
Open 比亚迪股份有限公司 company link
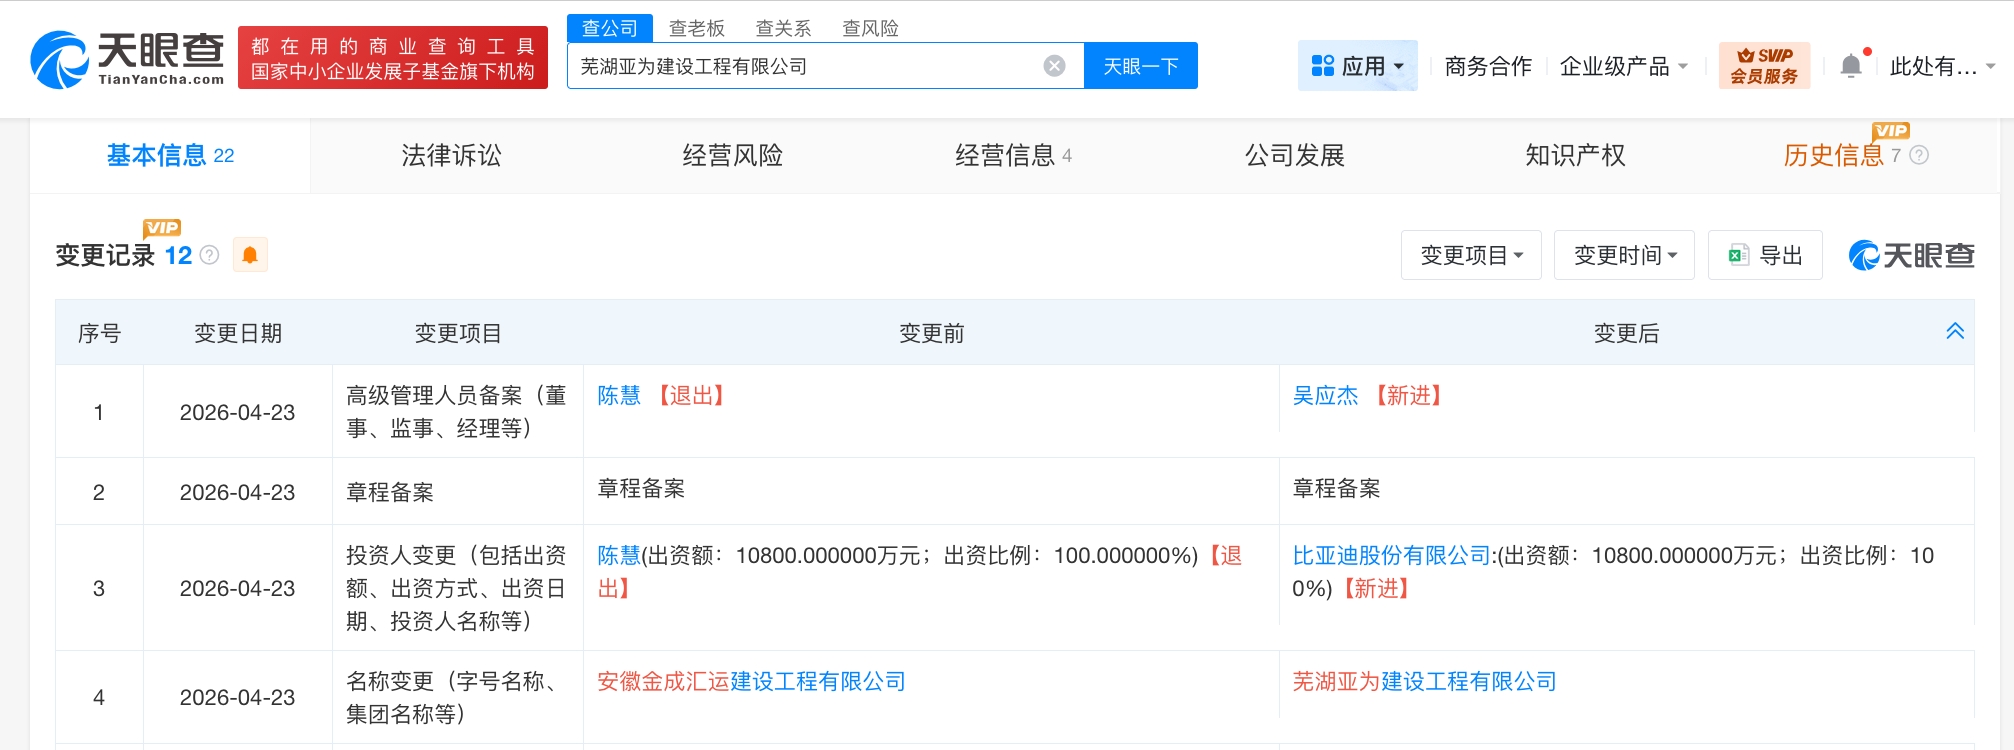coord(1391,555)
